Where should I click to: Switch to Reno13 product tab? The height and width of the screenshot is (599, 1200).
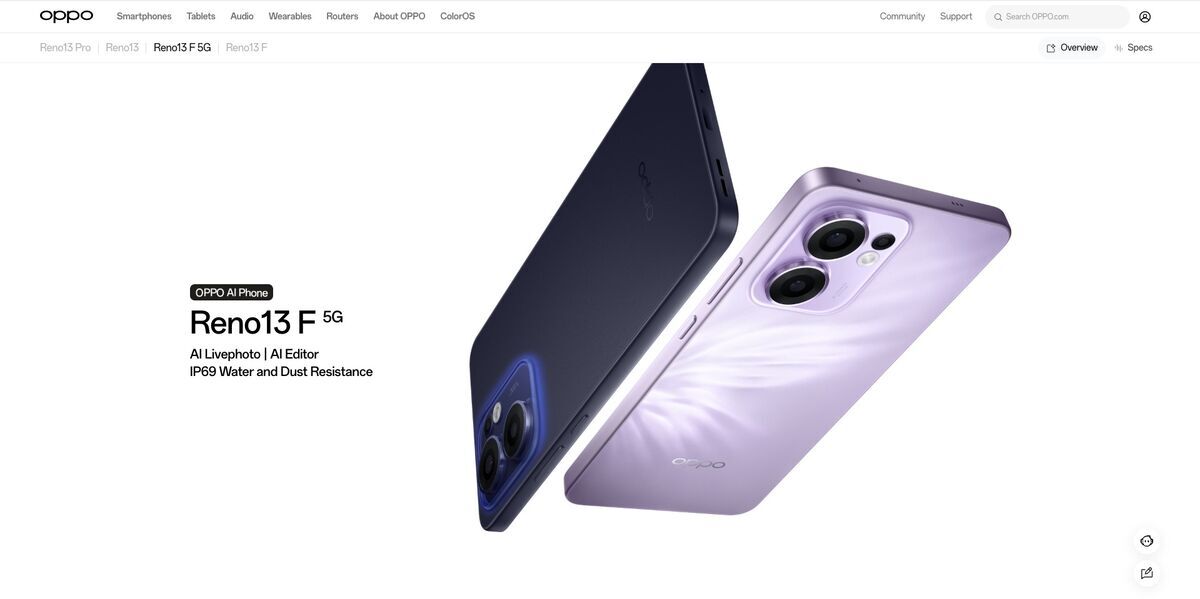coord(122,47)
